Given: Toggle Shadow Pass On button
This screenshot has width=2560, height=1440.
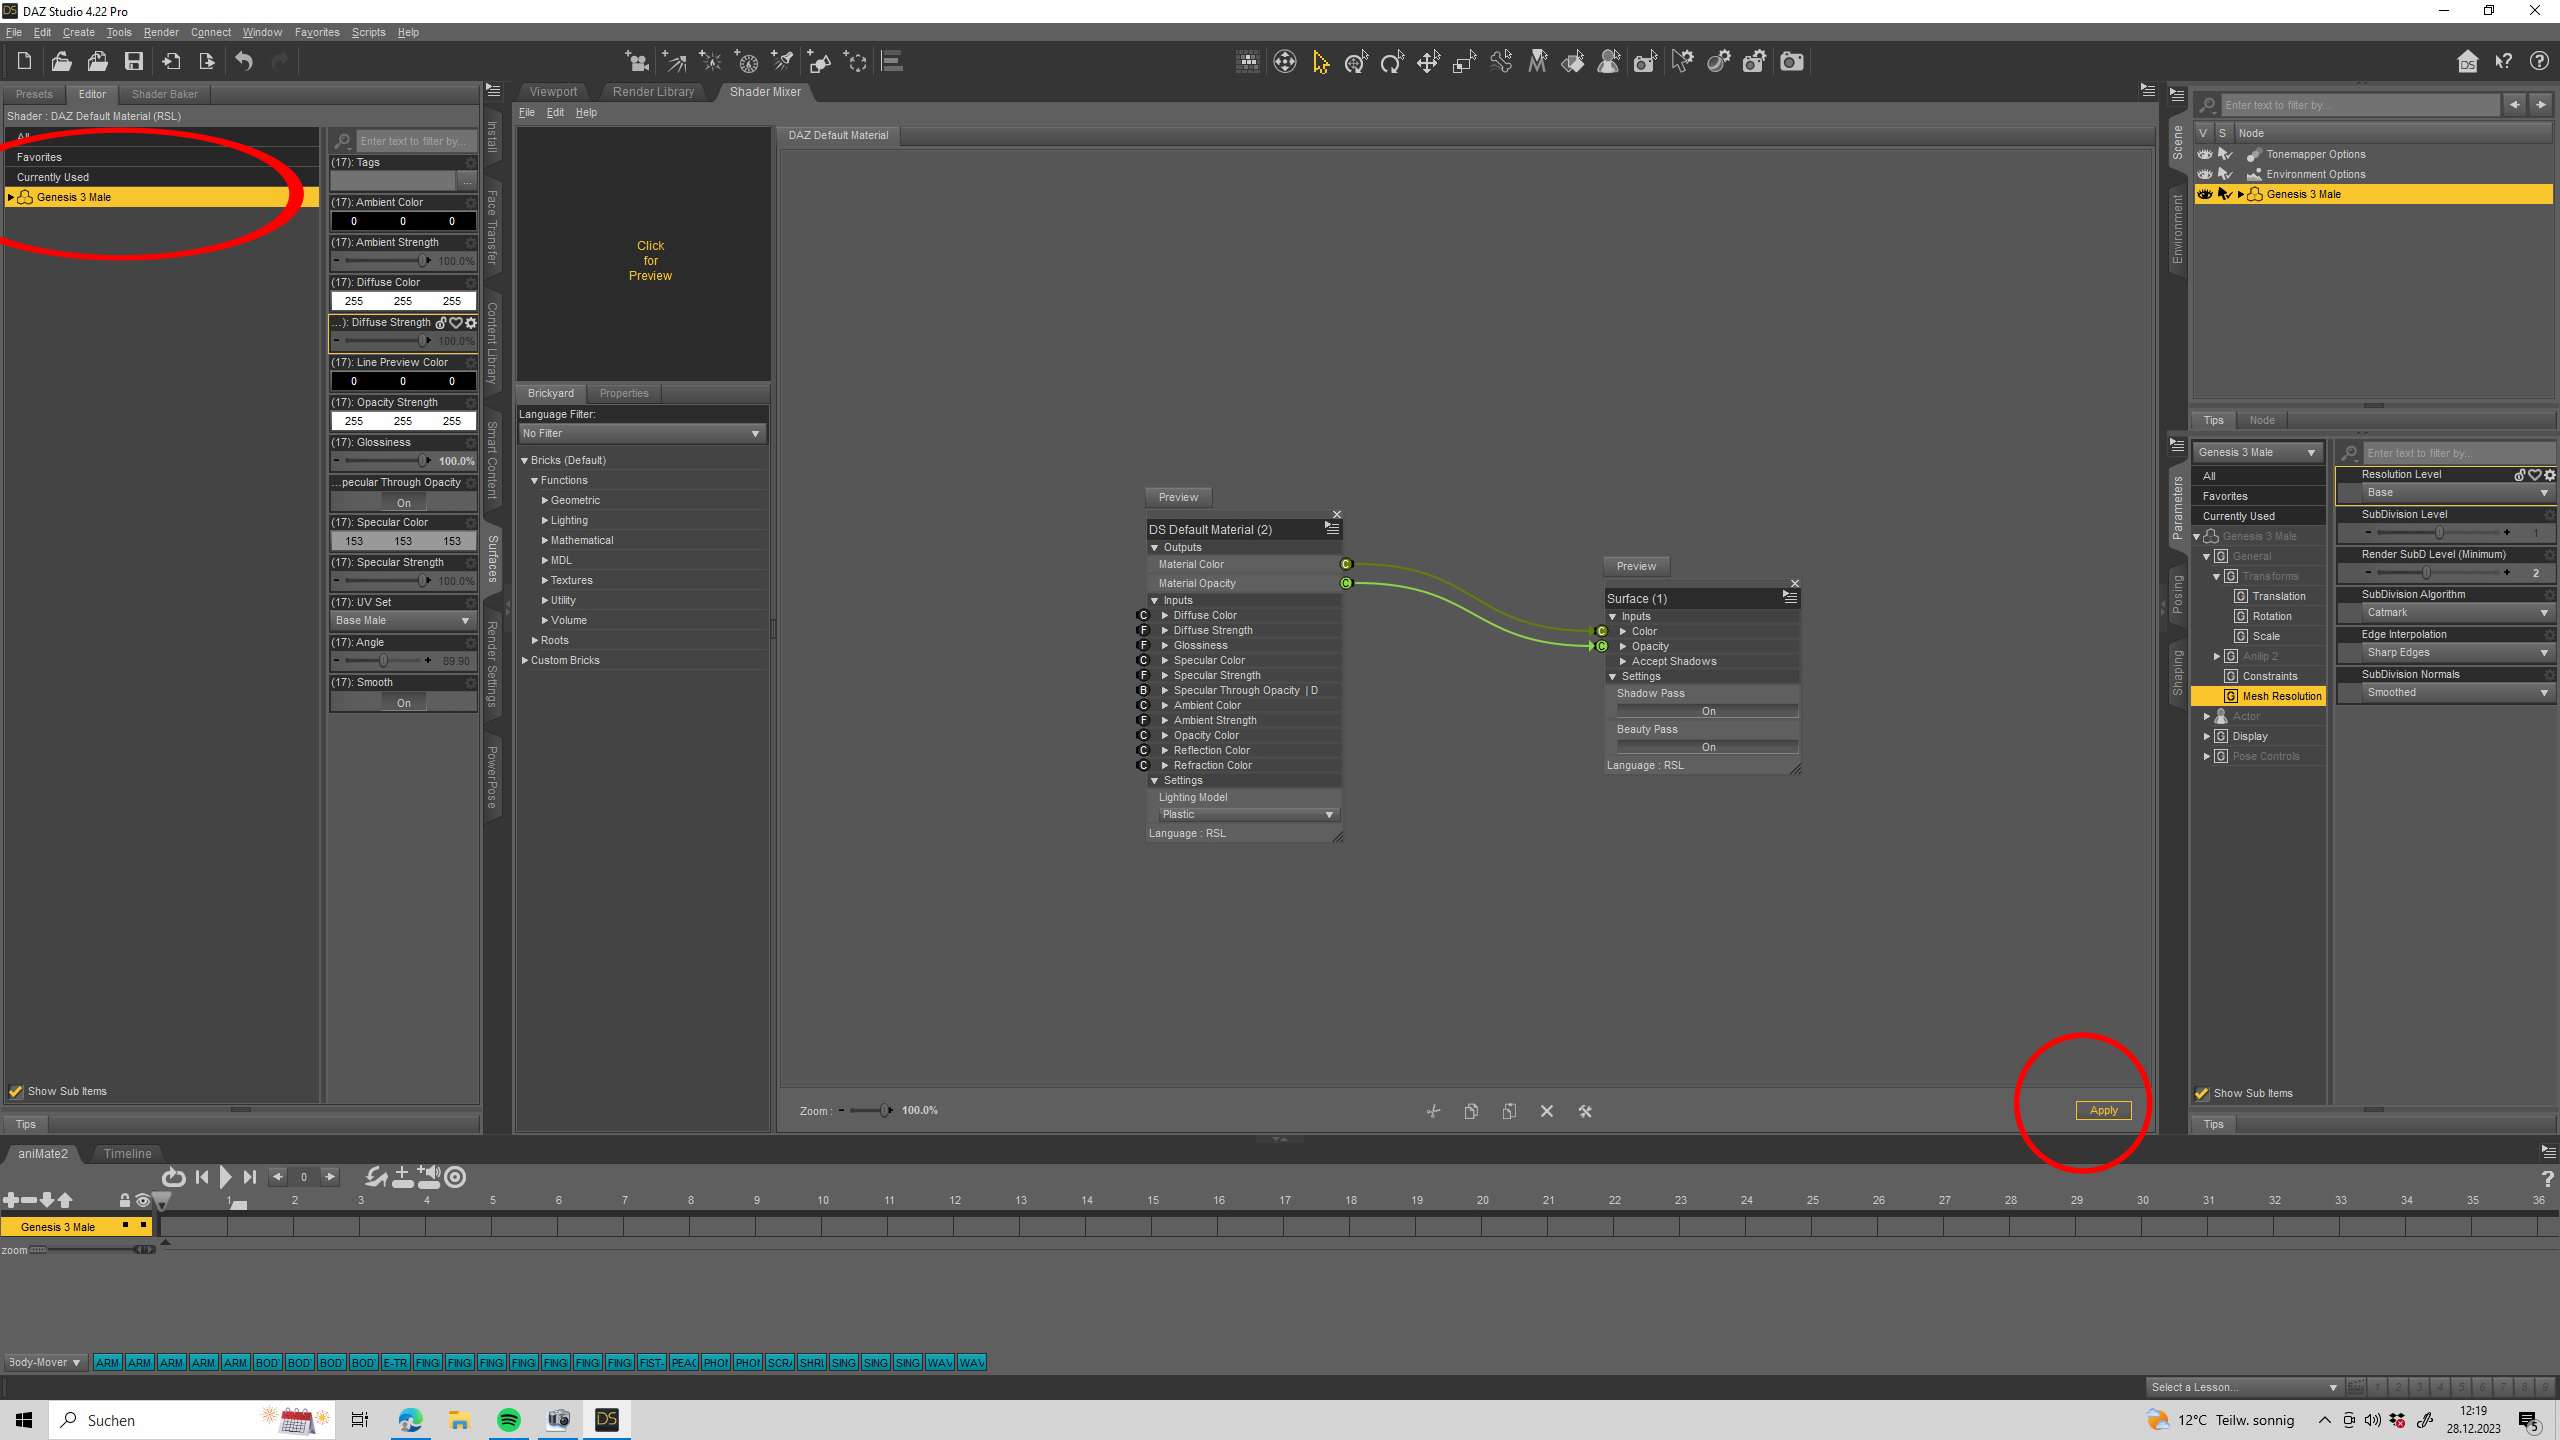Looking at the screenshot, I should pos(1707,711).
